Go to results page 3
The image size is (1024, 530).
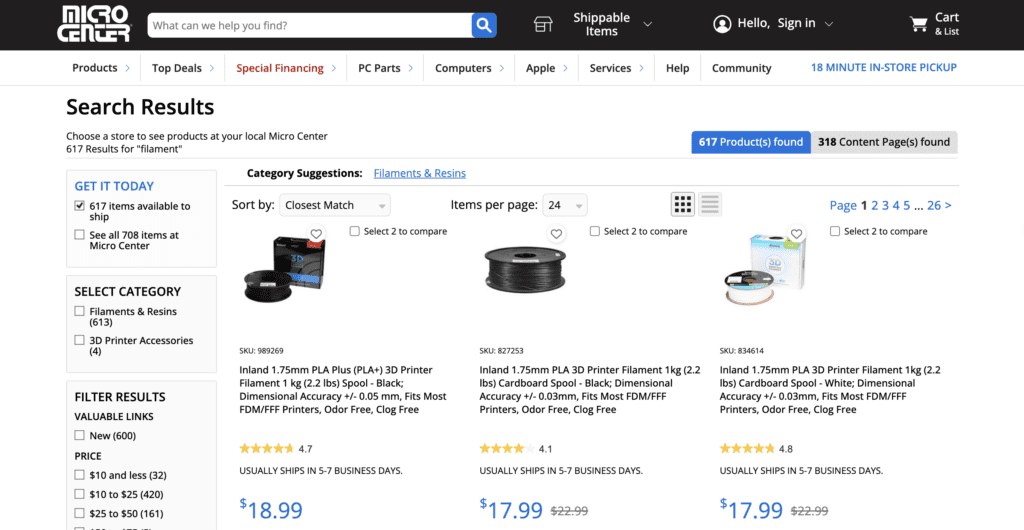(886, 206)
